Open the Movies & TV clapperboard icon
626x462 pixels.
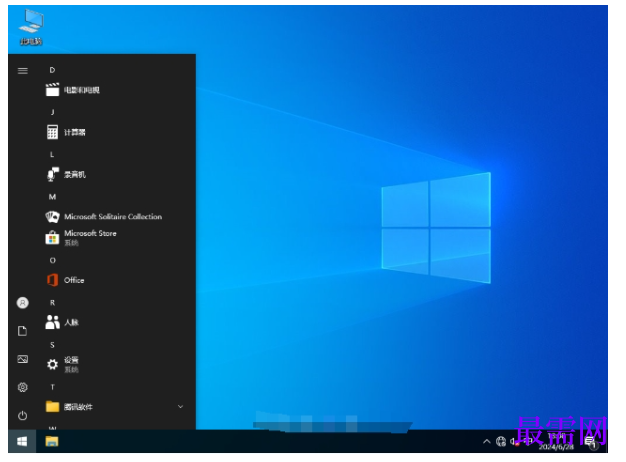[52, 90]
